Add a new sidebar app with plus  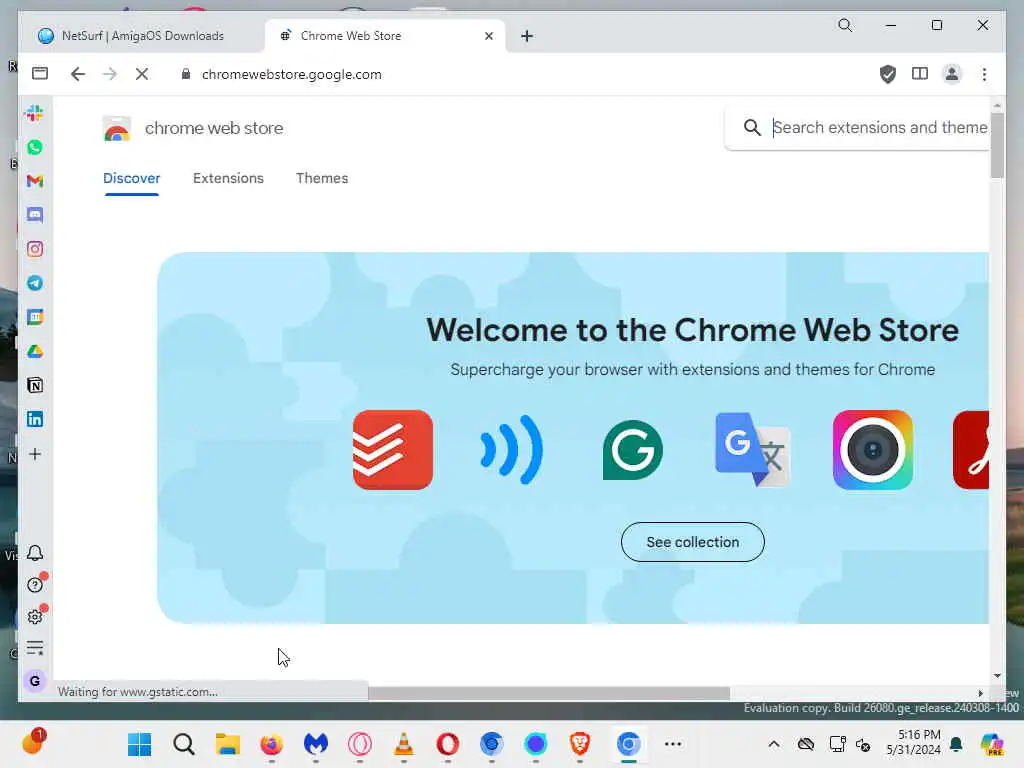[35, 454]
